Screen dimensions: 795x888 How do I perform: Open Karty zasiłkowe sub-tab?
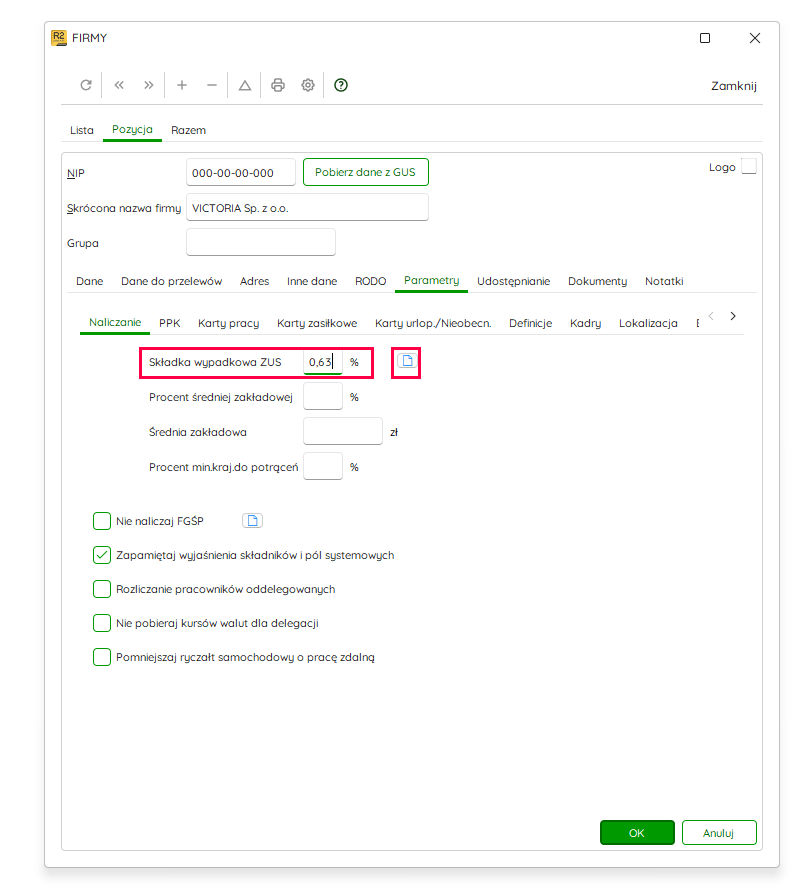(x=317, y=323)
